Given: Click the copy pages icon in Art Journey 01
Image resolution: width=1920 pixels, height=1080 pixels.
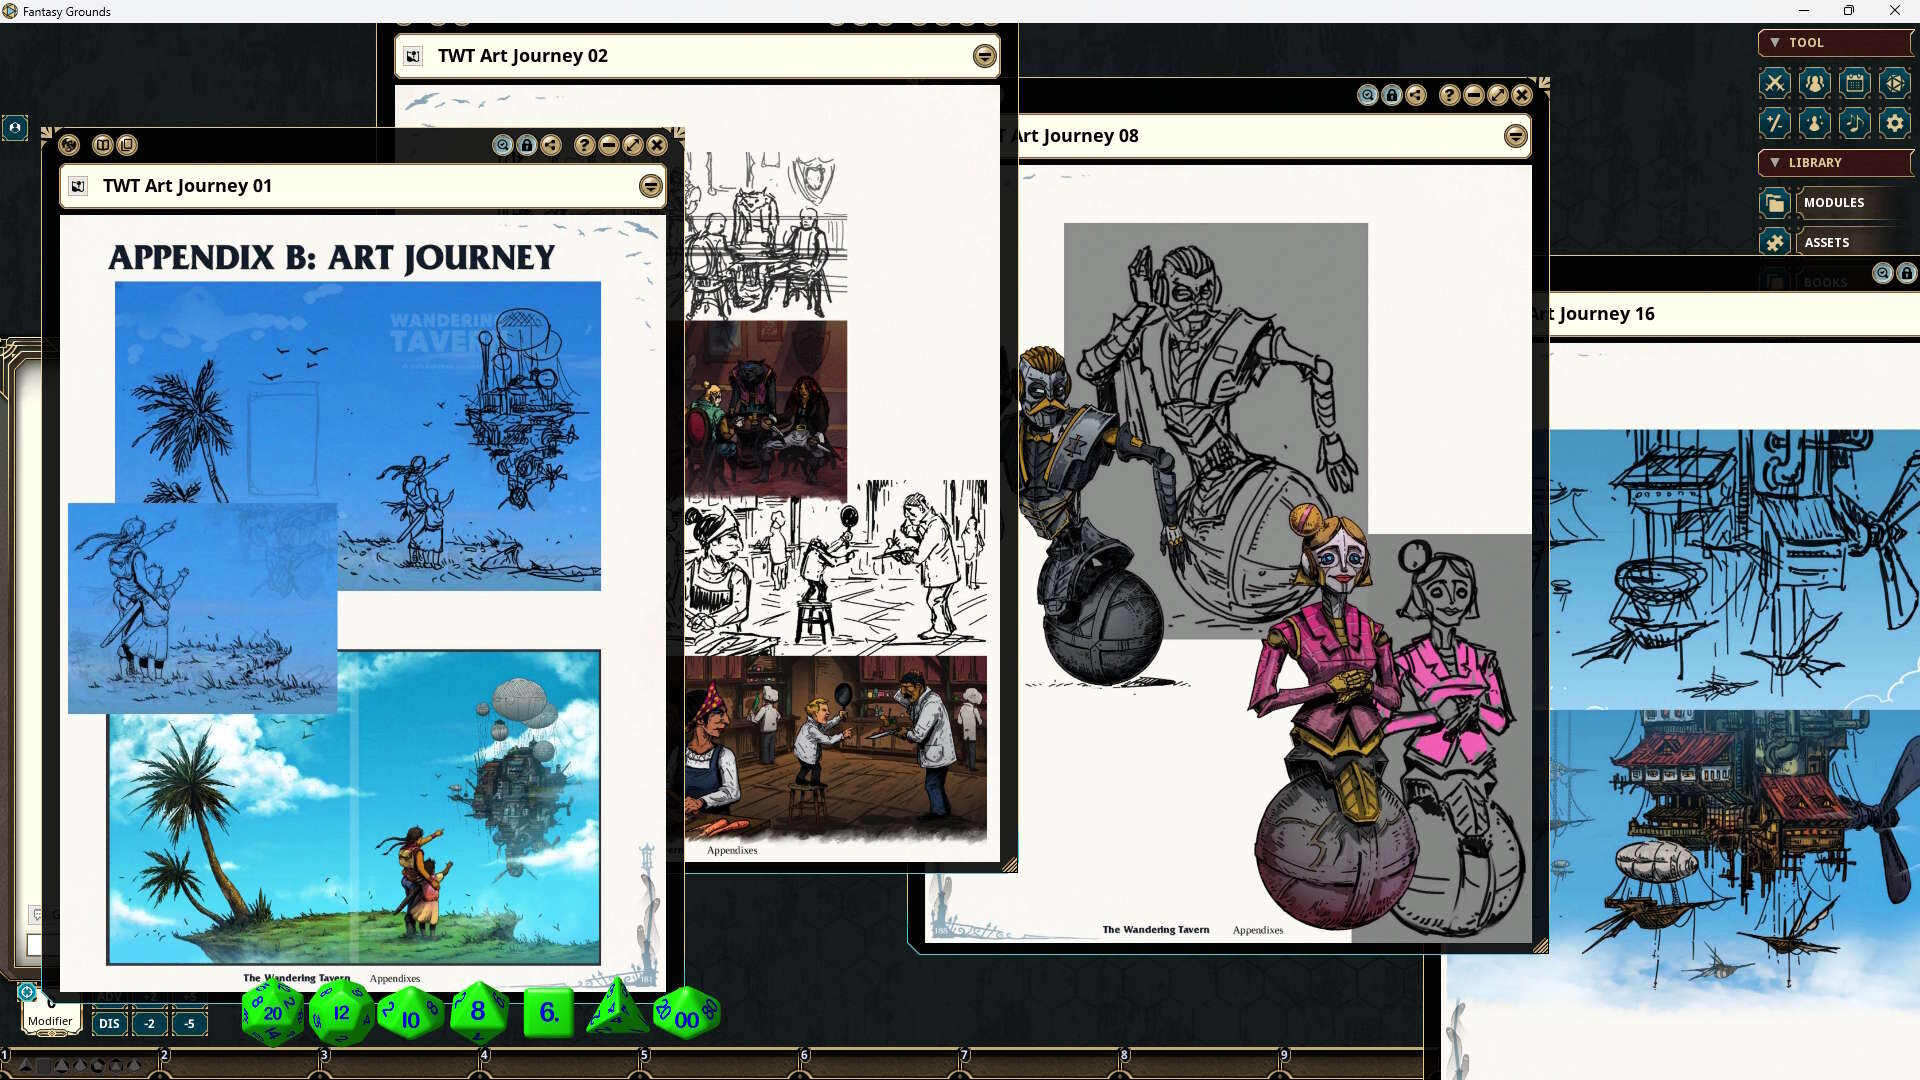Looking at the screenshot, I should (x=127, y=145).
